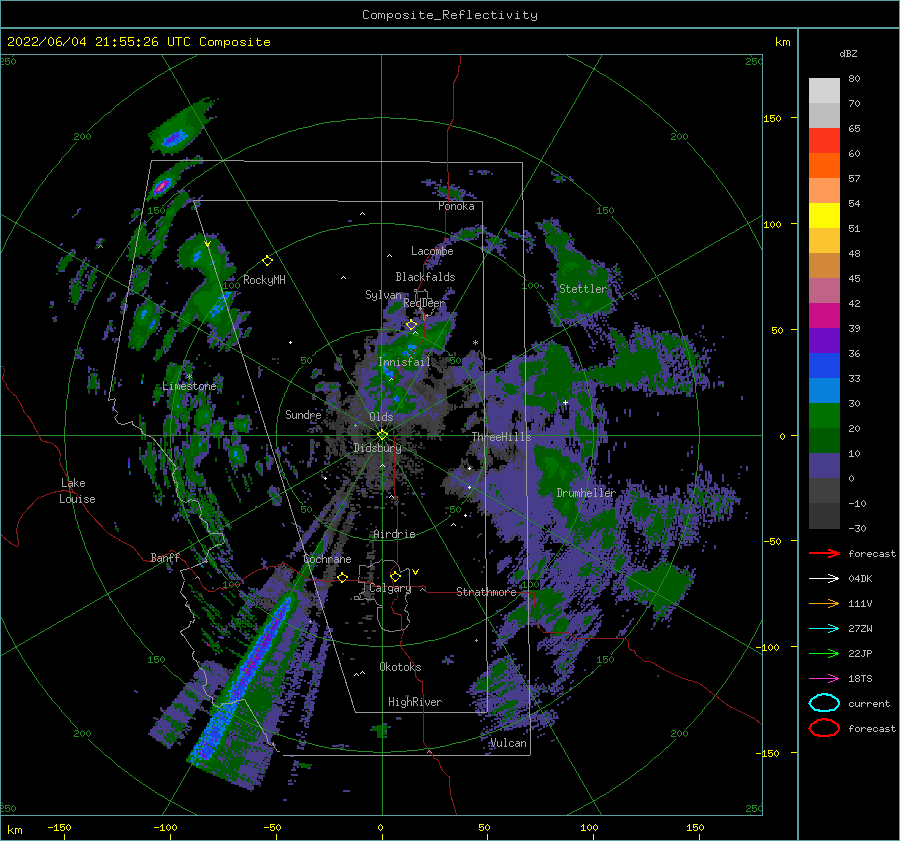Click the Sundre town label
Image resolution: width=900 pixels, height=841 pixels.
tap(303, 414)
